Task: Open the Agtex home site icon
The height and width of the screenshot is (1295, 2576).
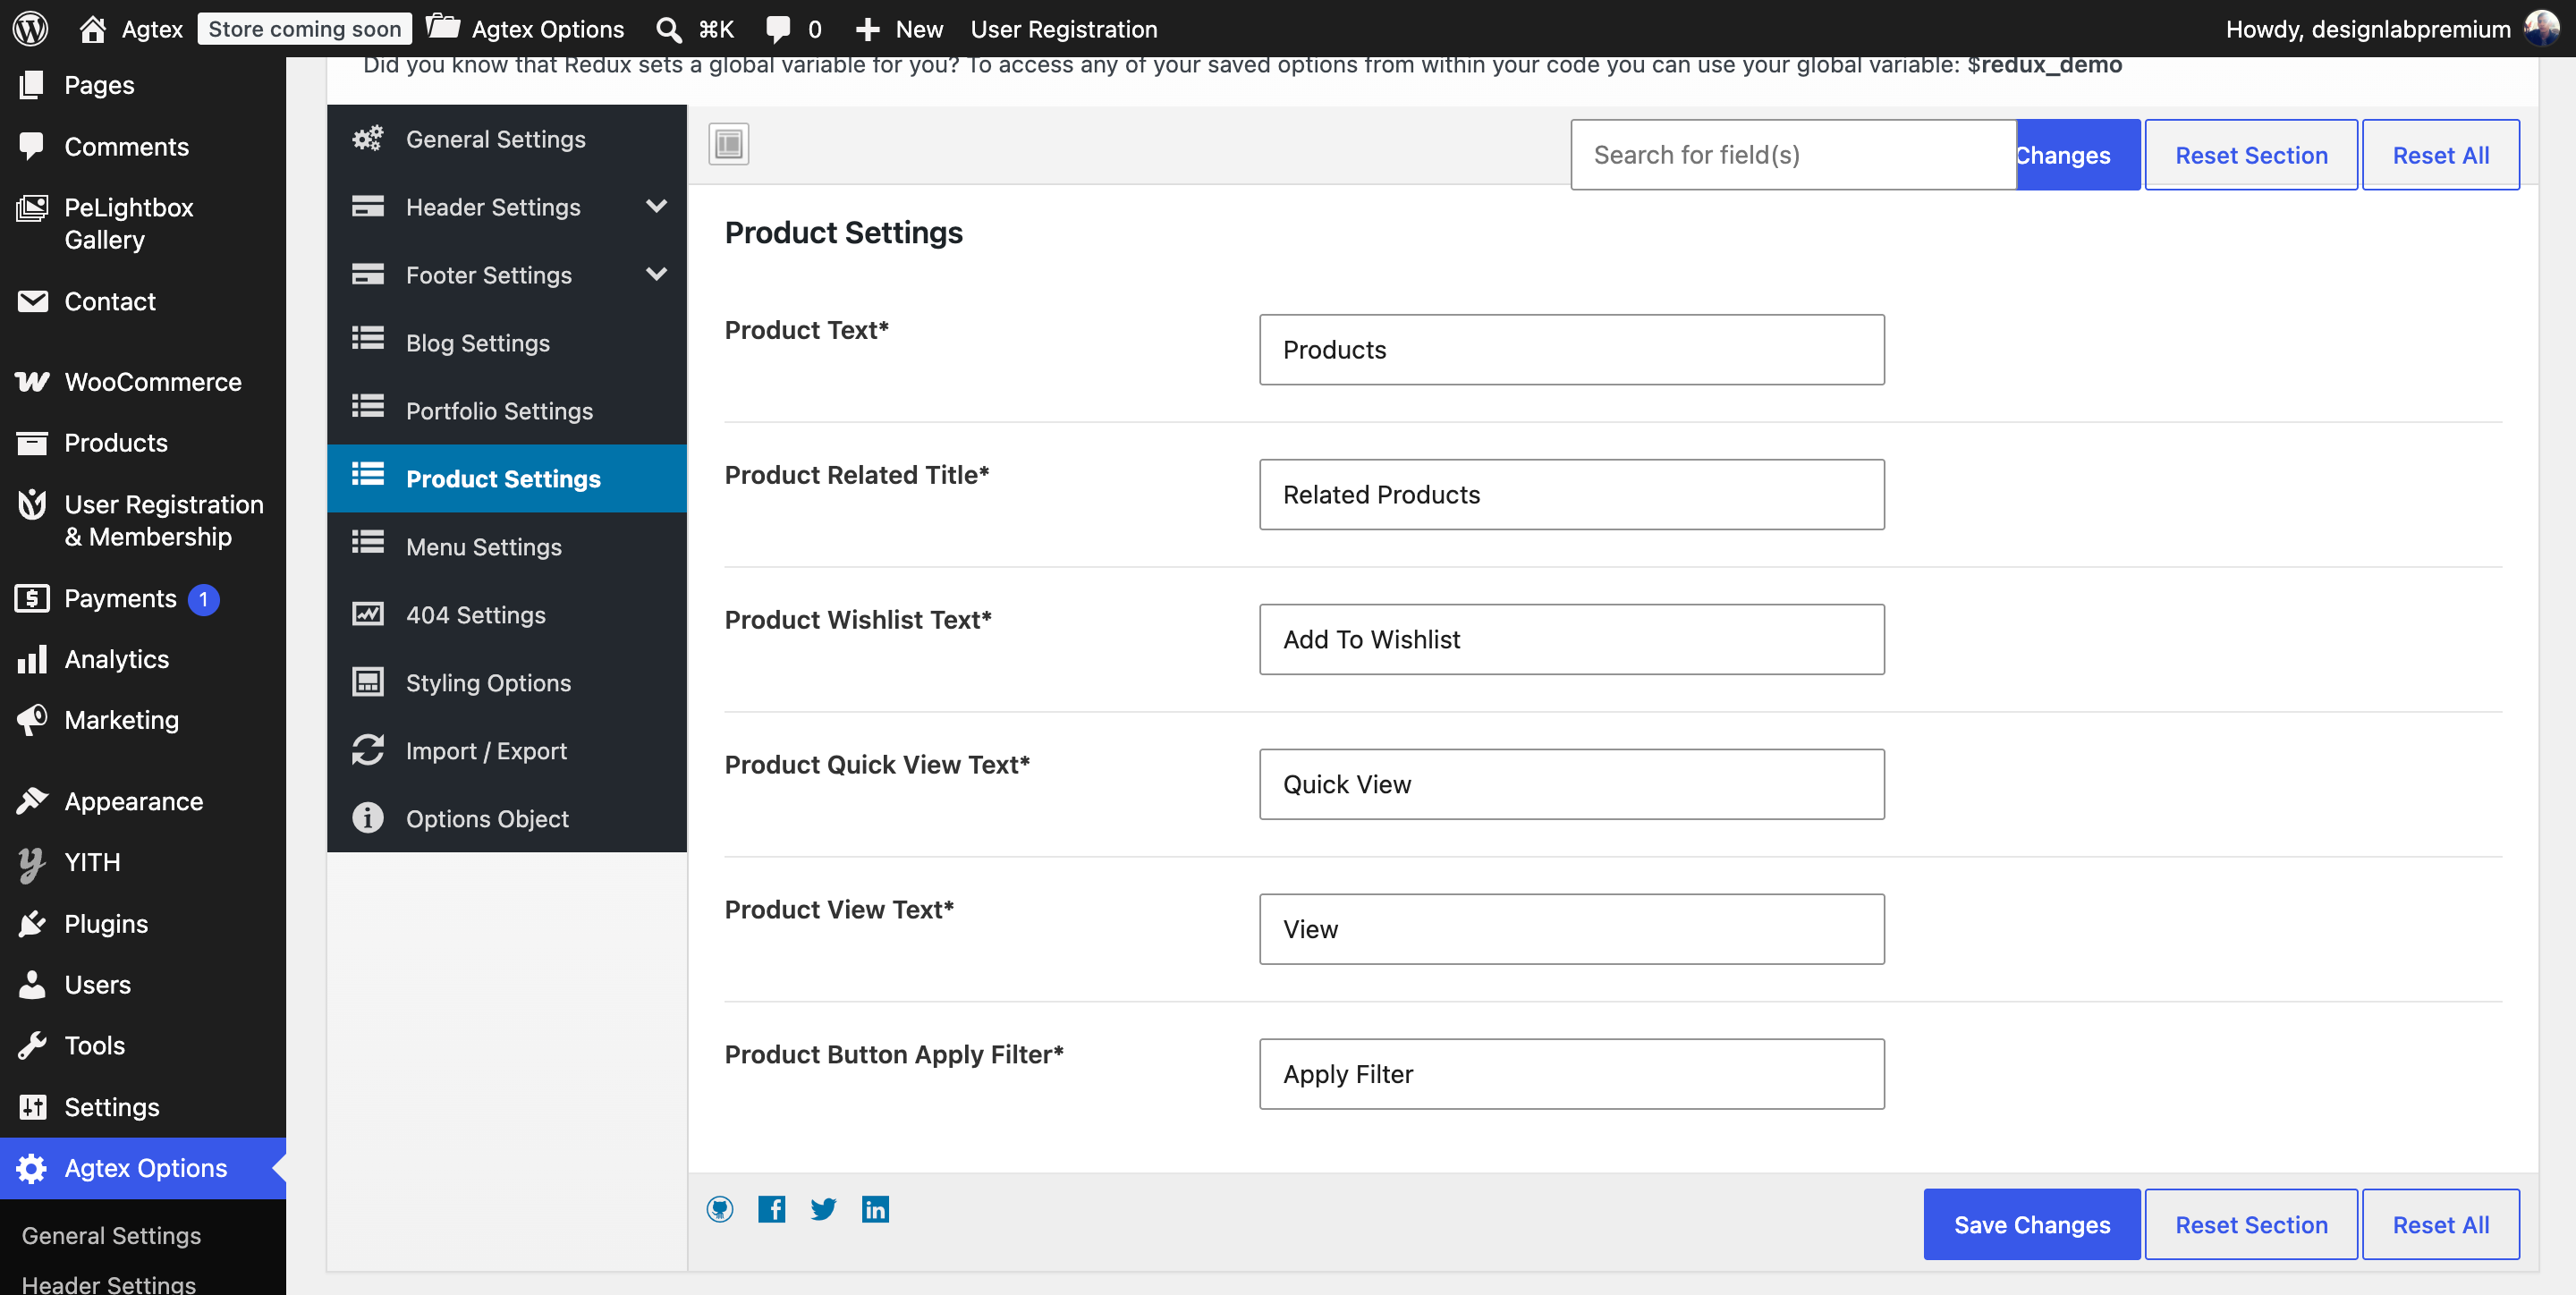Action: click(x=93, y=29)
